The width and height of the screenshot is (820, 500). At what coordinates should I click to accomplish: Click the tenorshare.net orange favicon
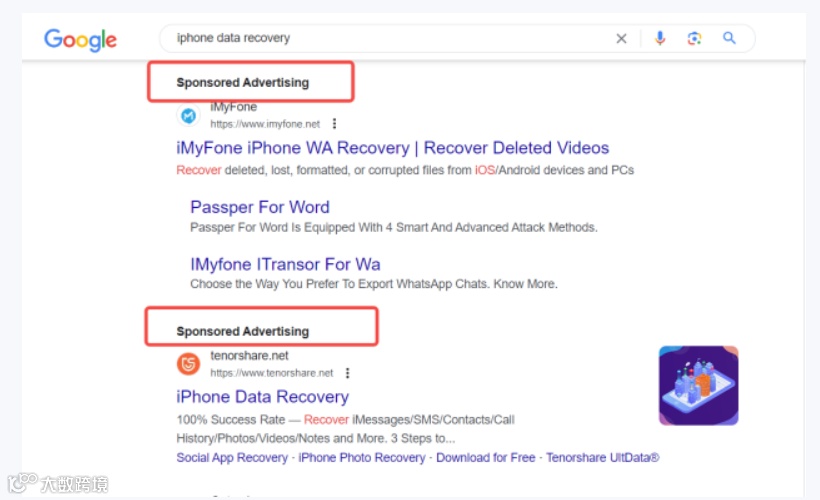[188, 364]
